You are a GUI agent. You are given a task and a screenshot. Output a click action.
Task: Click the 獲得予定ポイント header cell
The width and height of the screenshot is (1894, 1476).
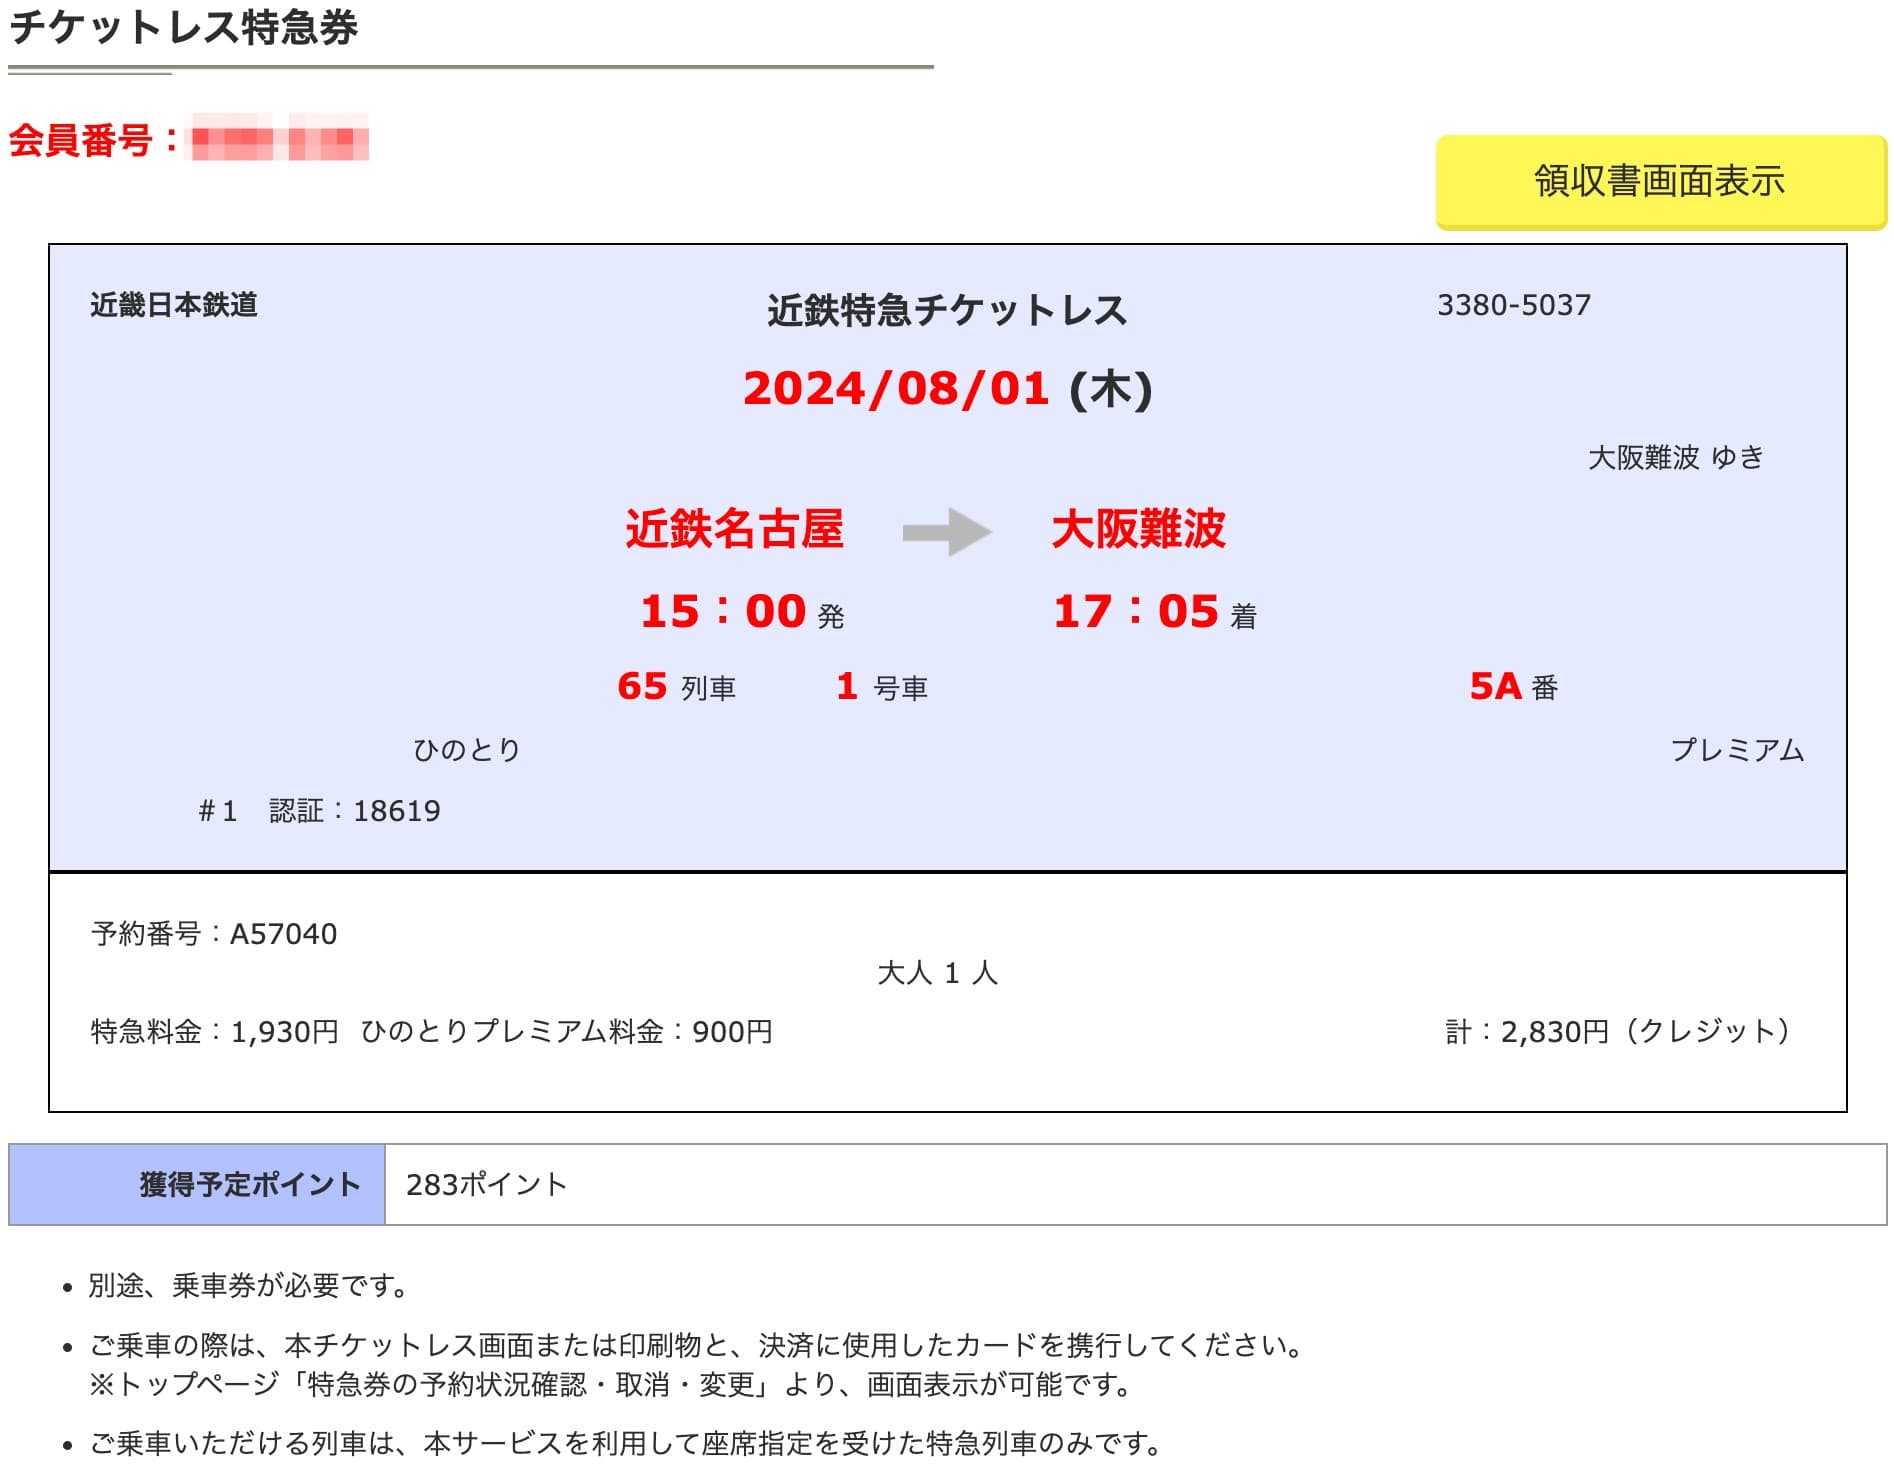pyautogui.click(x=197, y=1185)
